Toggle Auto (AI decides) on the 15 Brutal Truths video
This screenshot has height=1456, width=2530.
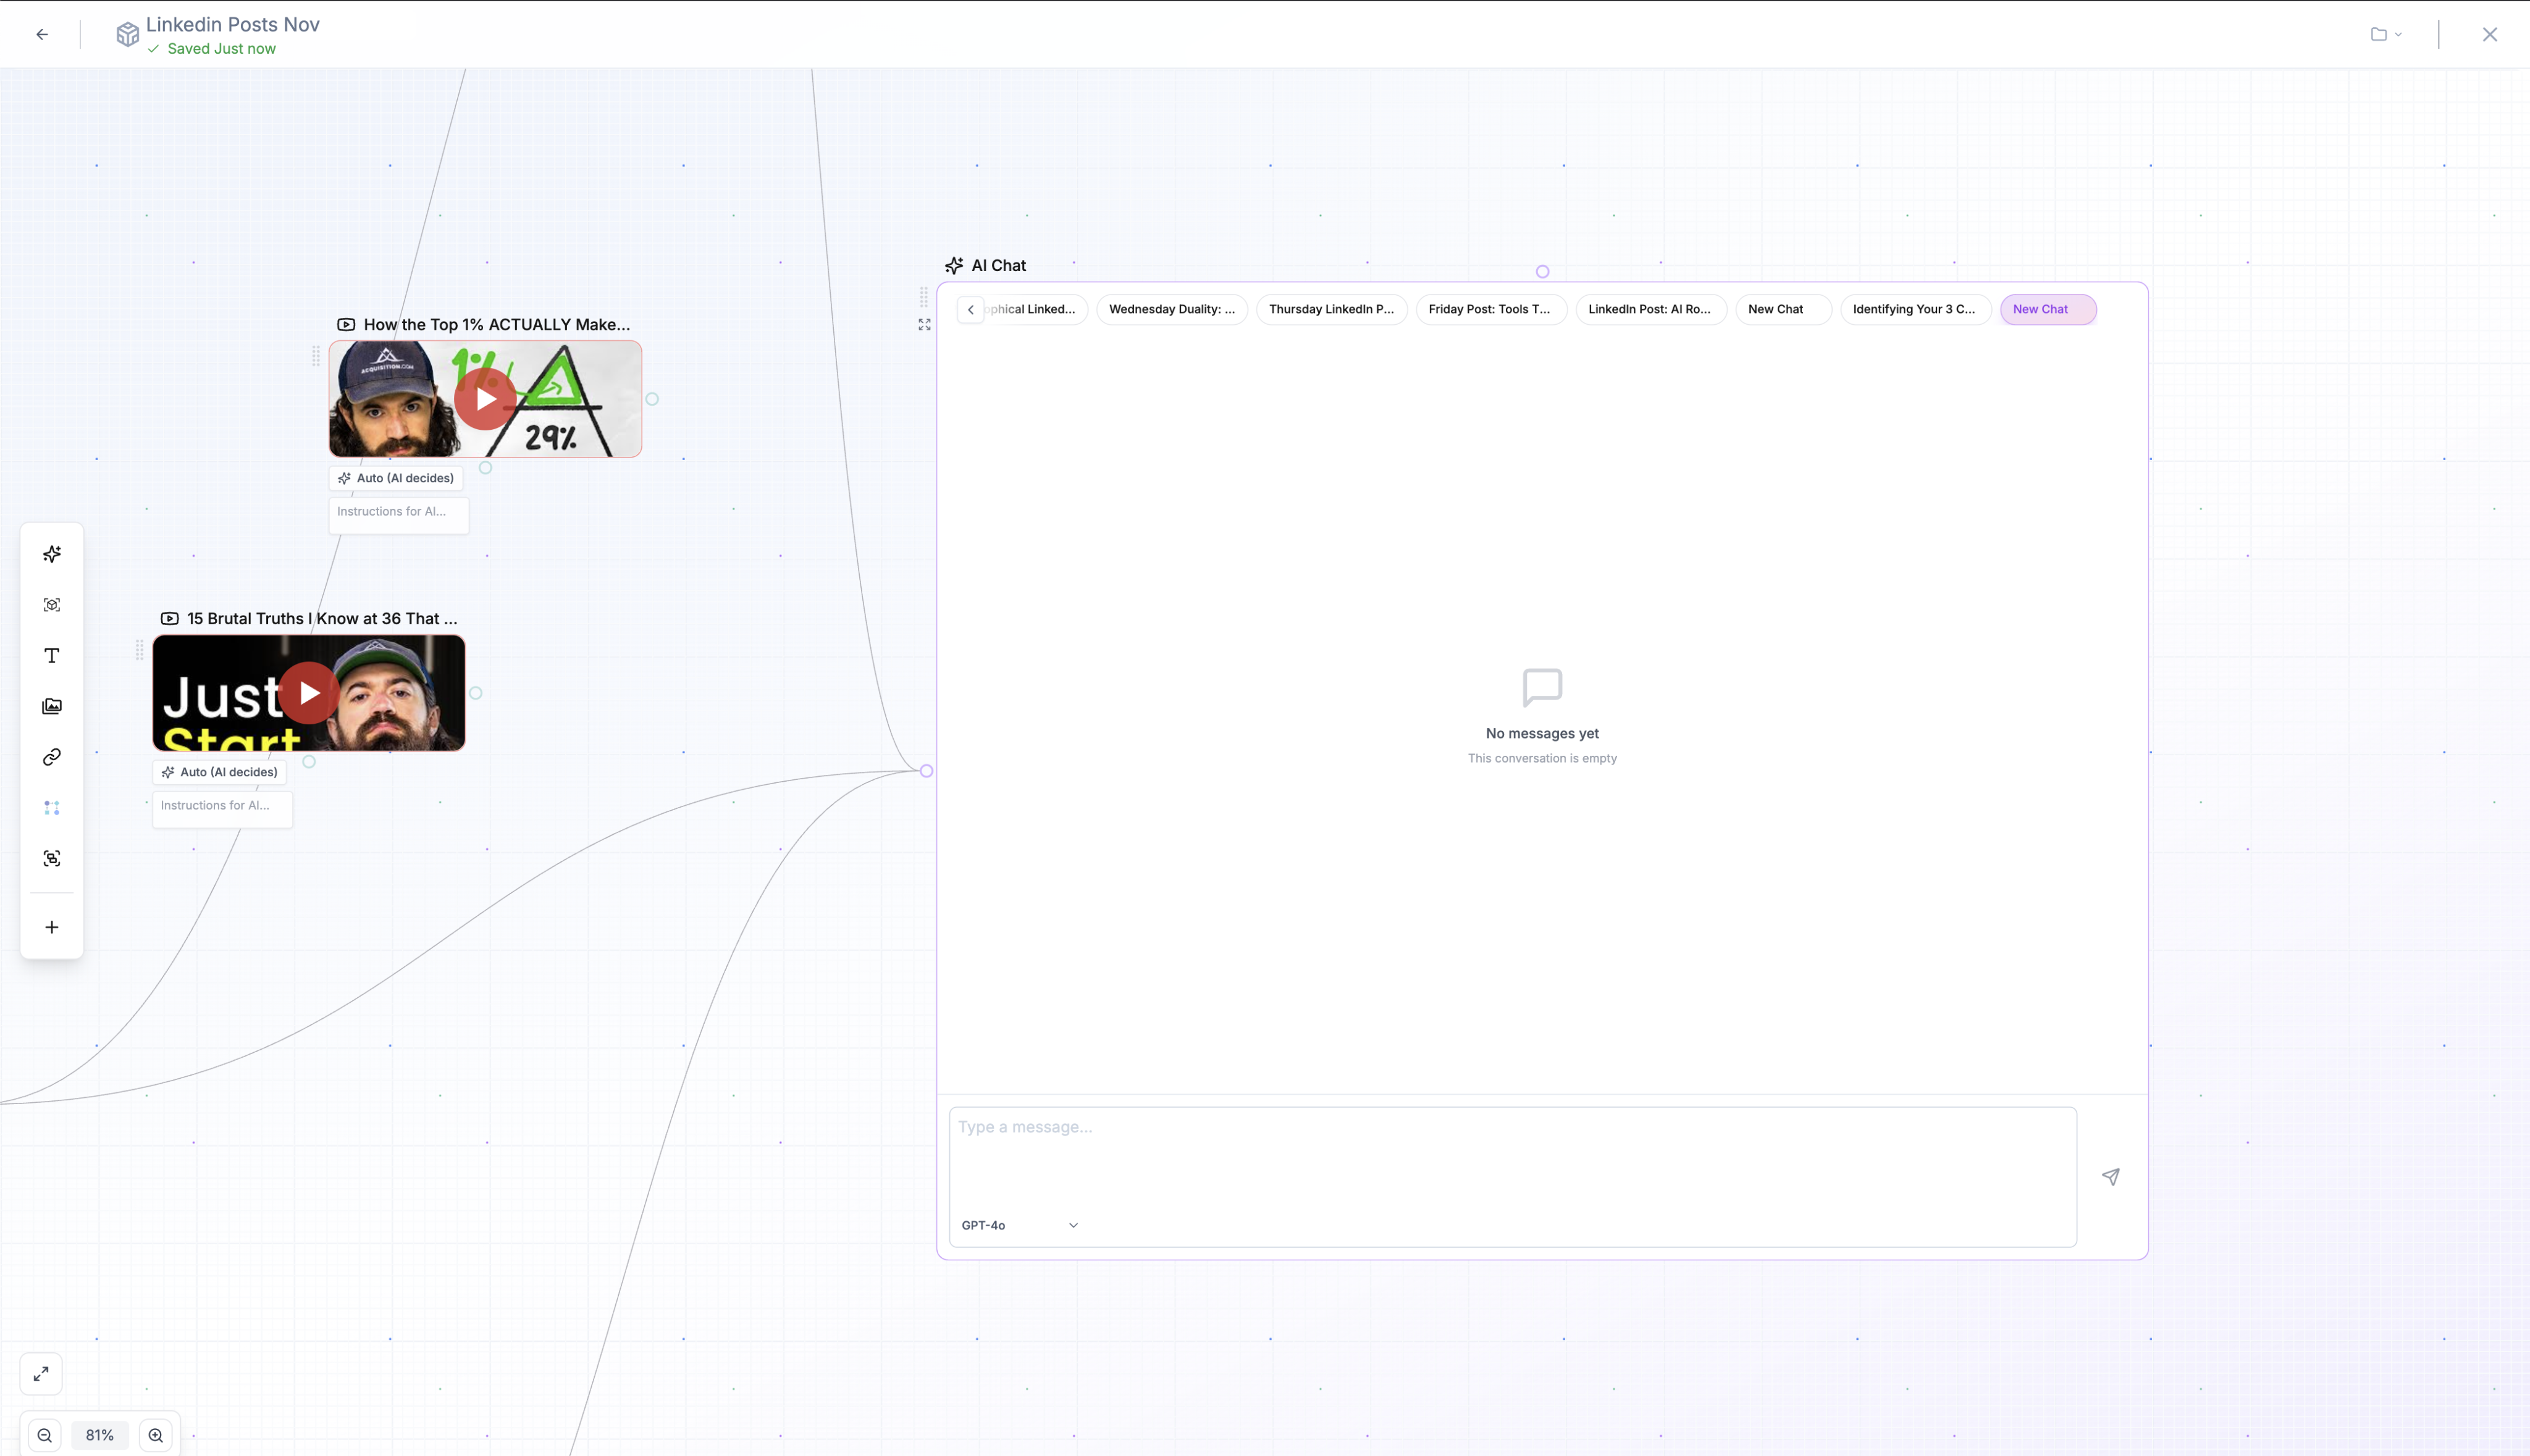point(220,771)
